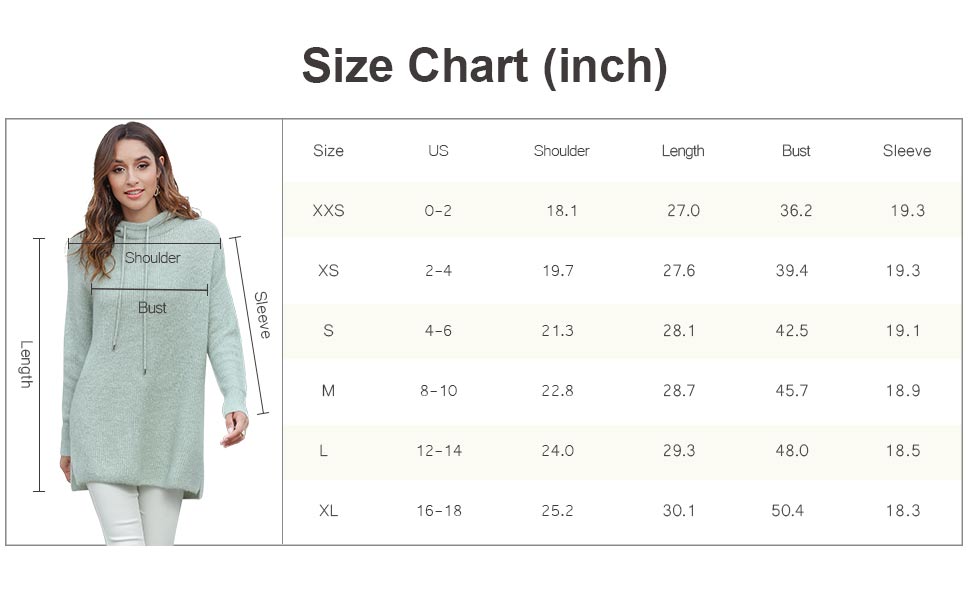Click the Sleeve column header in table

[906, 151]
